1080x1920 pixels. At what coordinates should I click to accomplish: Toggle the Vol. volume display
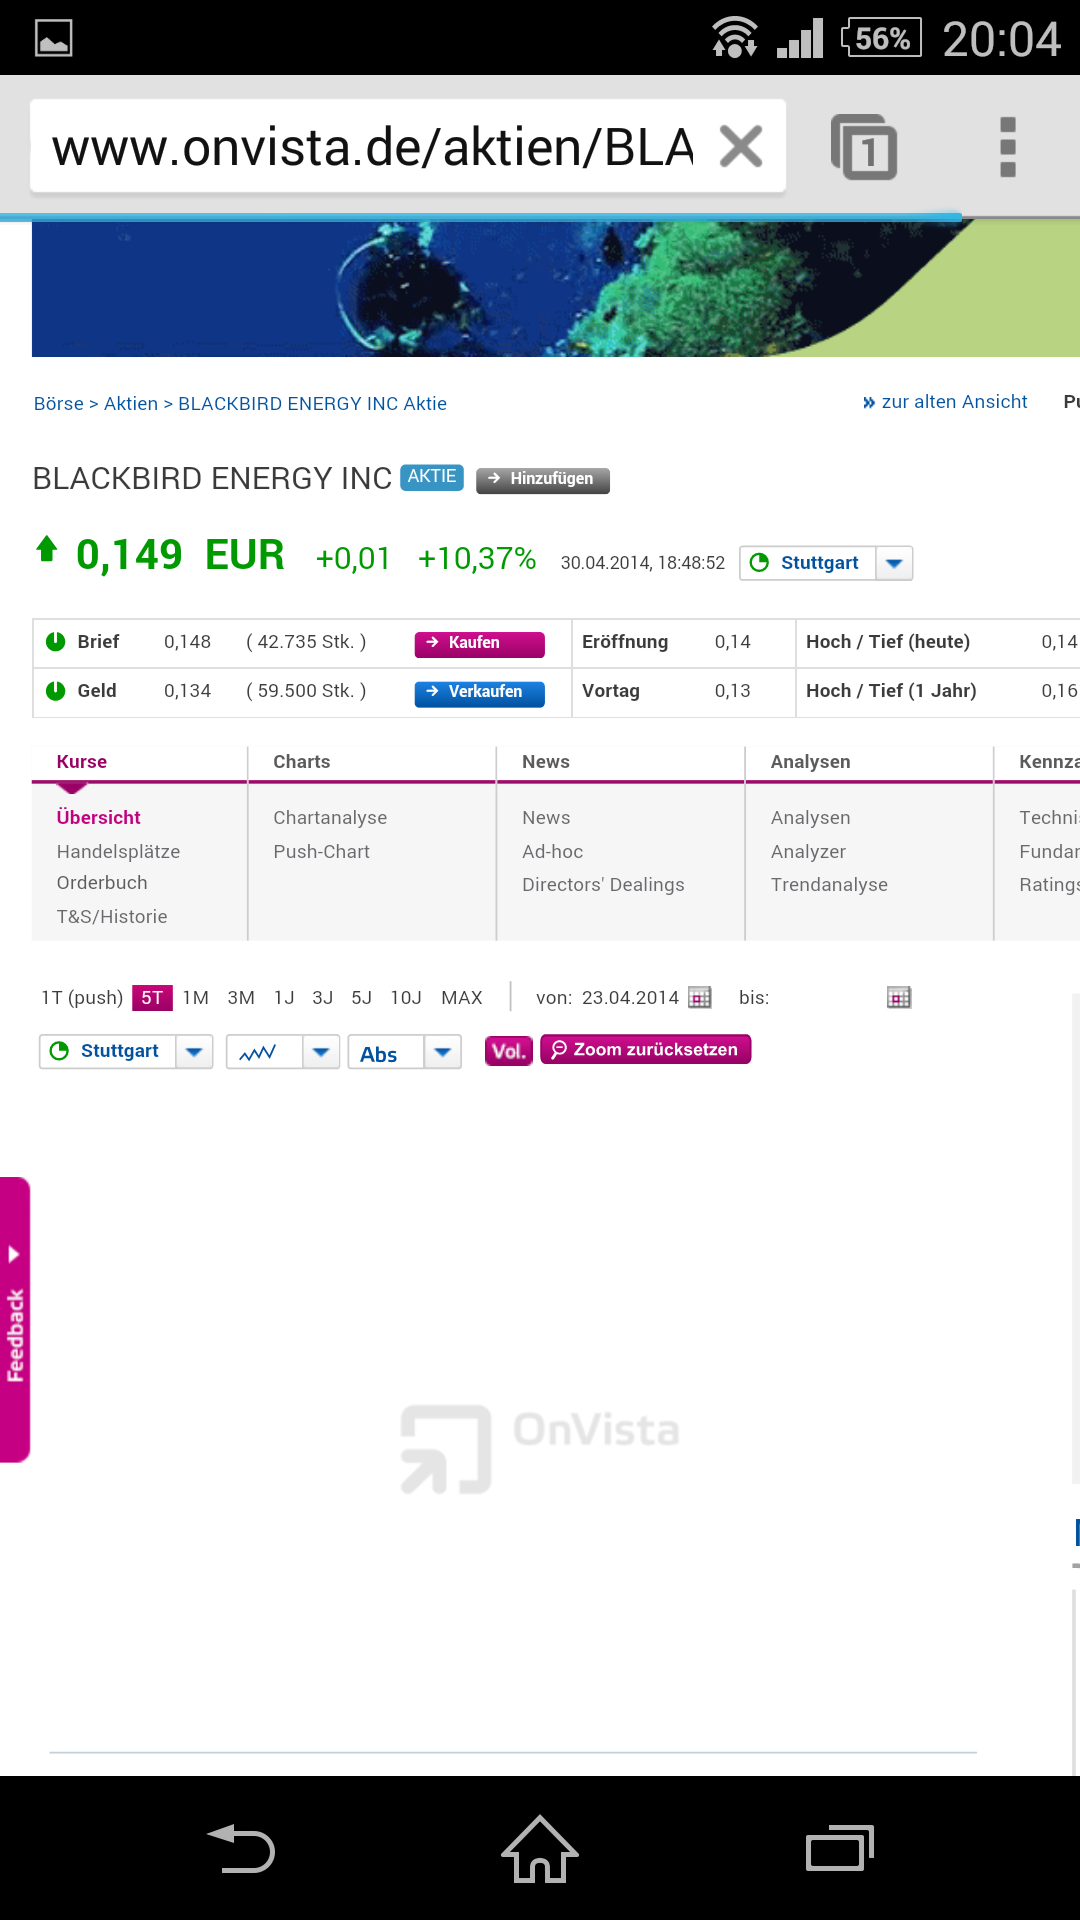point(508,1051)
